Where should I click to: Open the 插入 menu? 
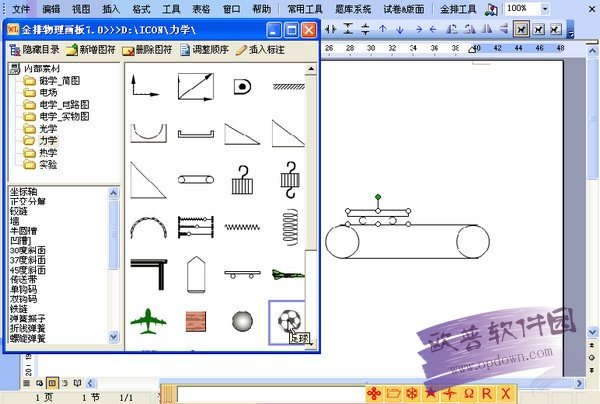point(111,9)
